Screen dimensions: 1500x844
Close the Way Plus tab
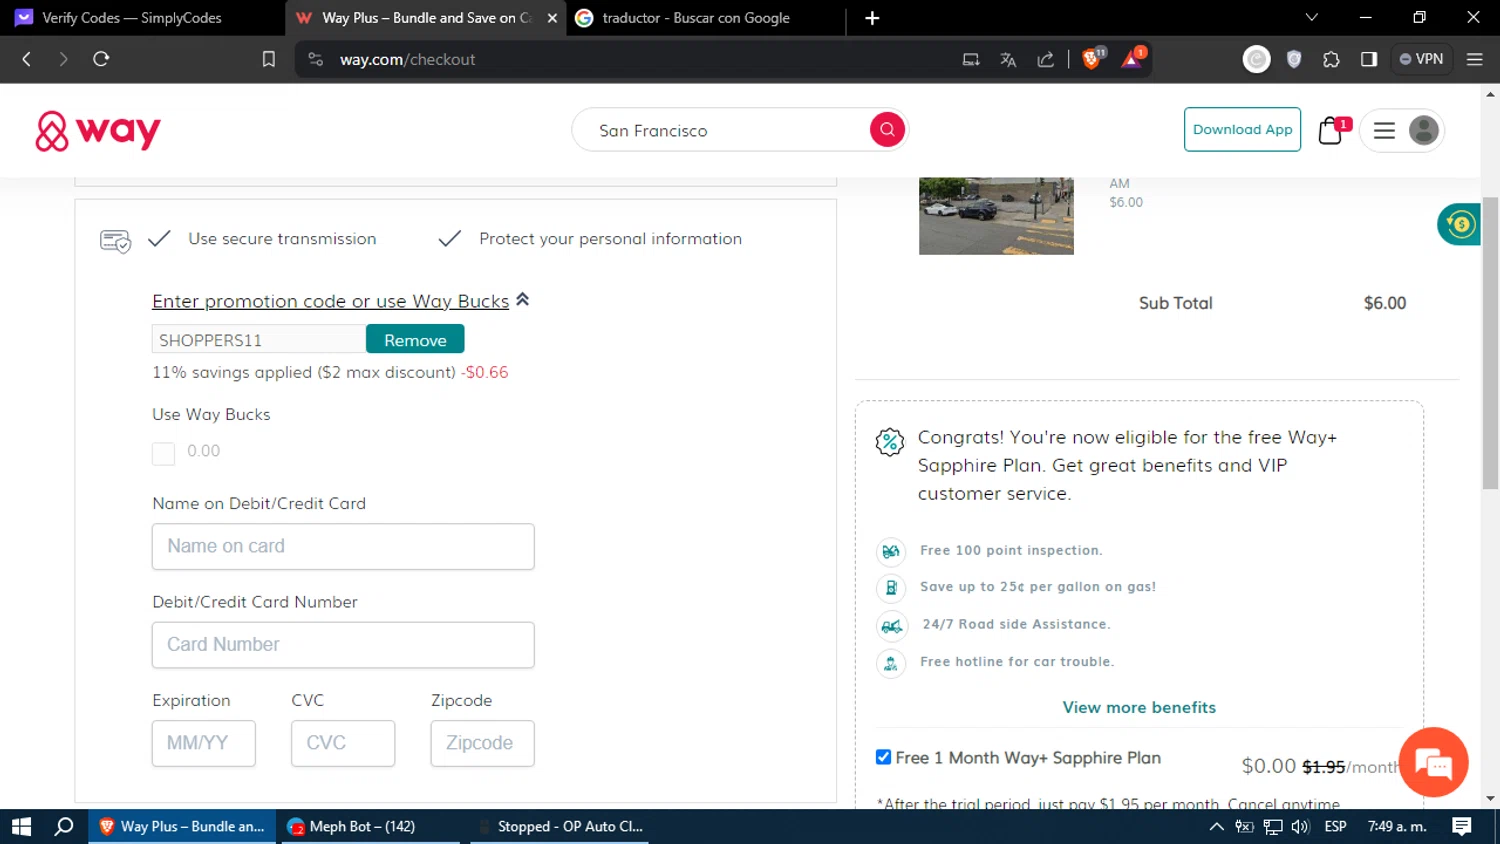pyautogui.click(x=552, y=18)
